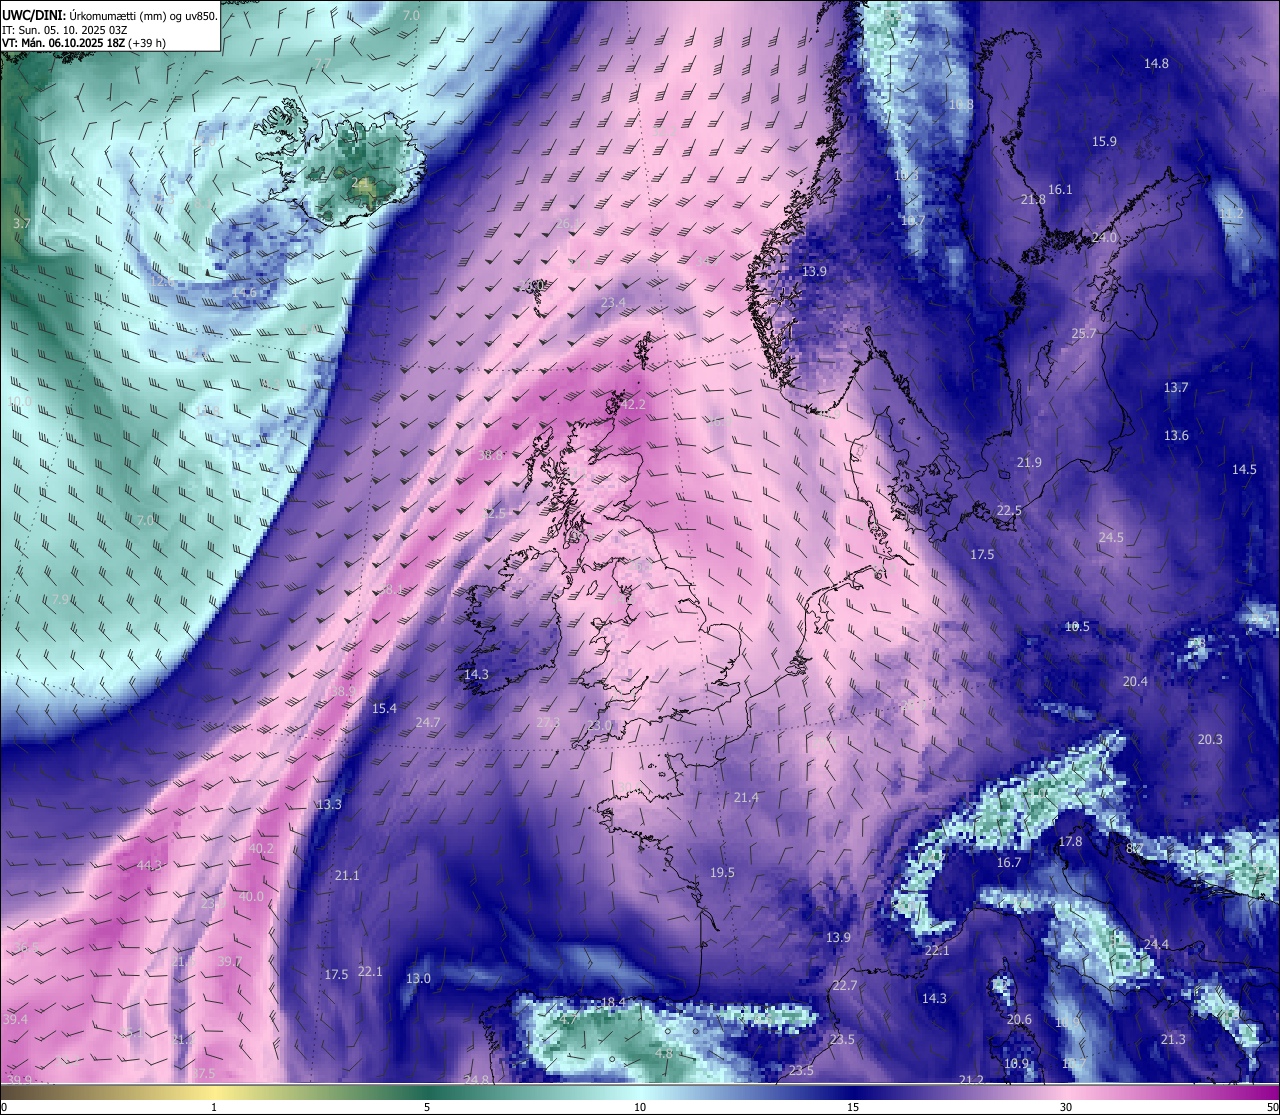This screenshot has width=1280, height=1115.
Task: Click the 50 tick on the color scale
Action: click(1272, 1107)
